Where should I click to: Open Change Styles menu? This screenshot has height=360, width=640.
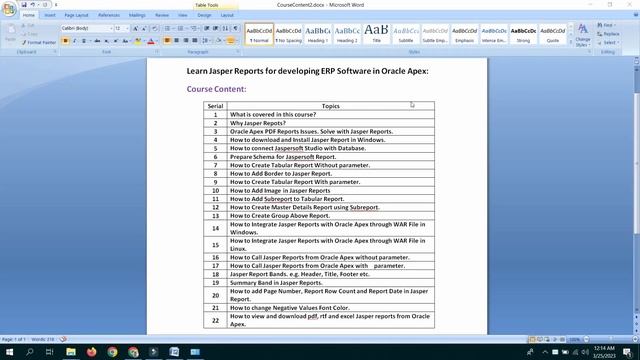[x=583, y=35]
